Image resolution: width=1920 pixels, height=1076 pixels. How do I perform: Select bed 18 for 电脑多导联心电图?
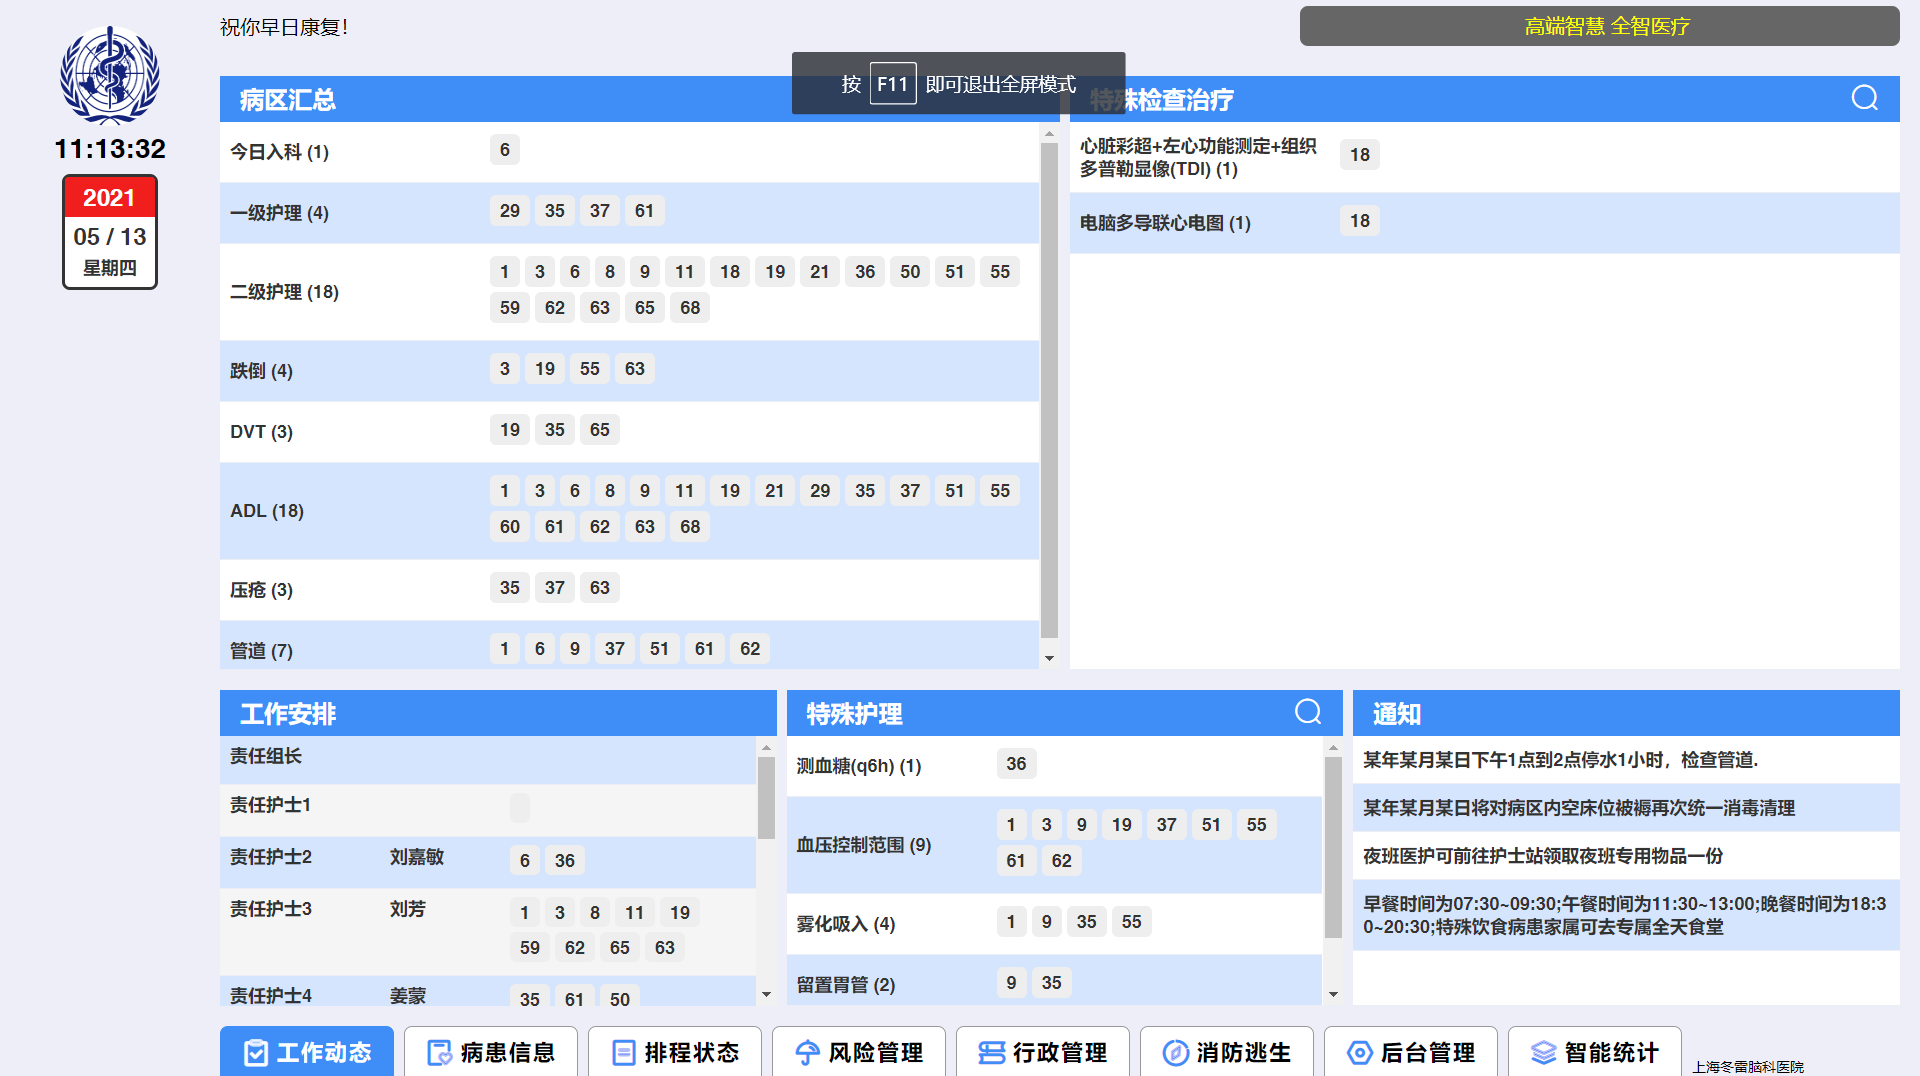click(x=1360, y=221)
